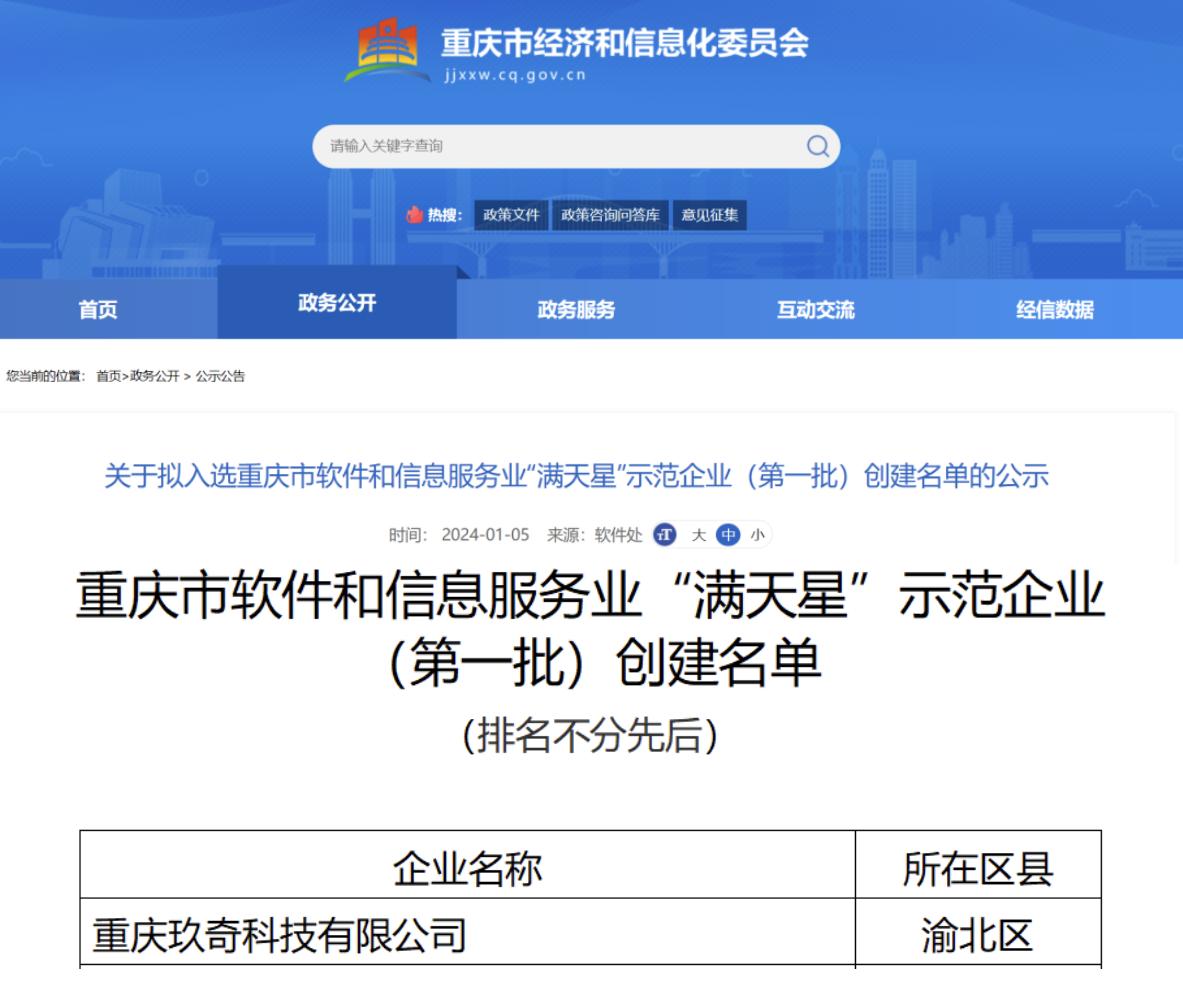Viewport: 1183px width, 993px height.
Task: Set font size to 中
Action: 728,535
